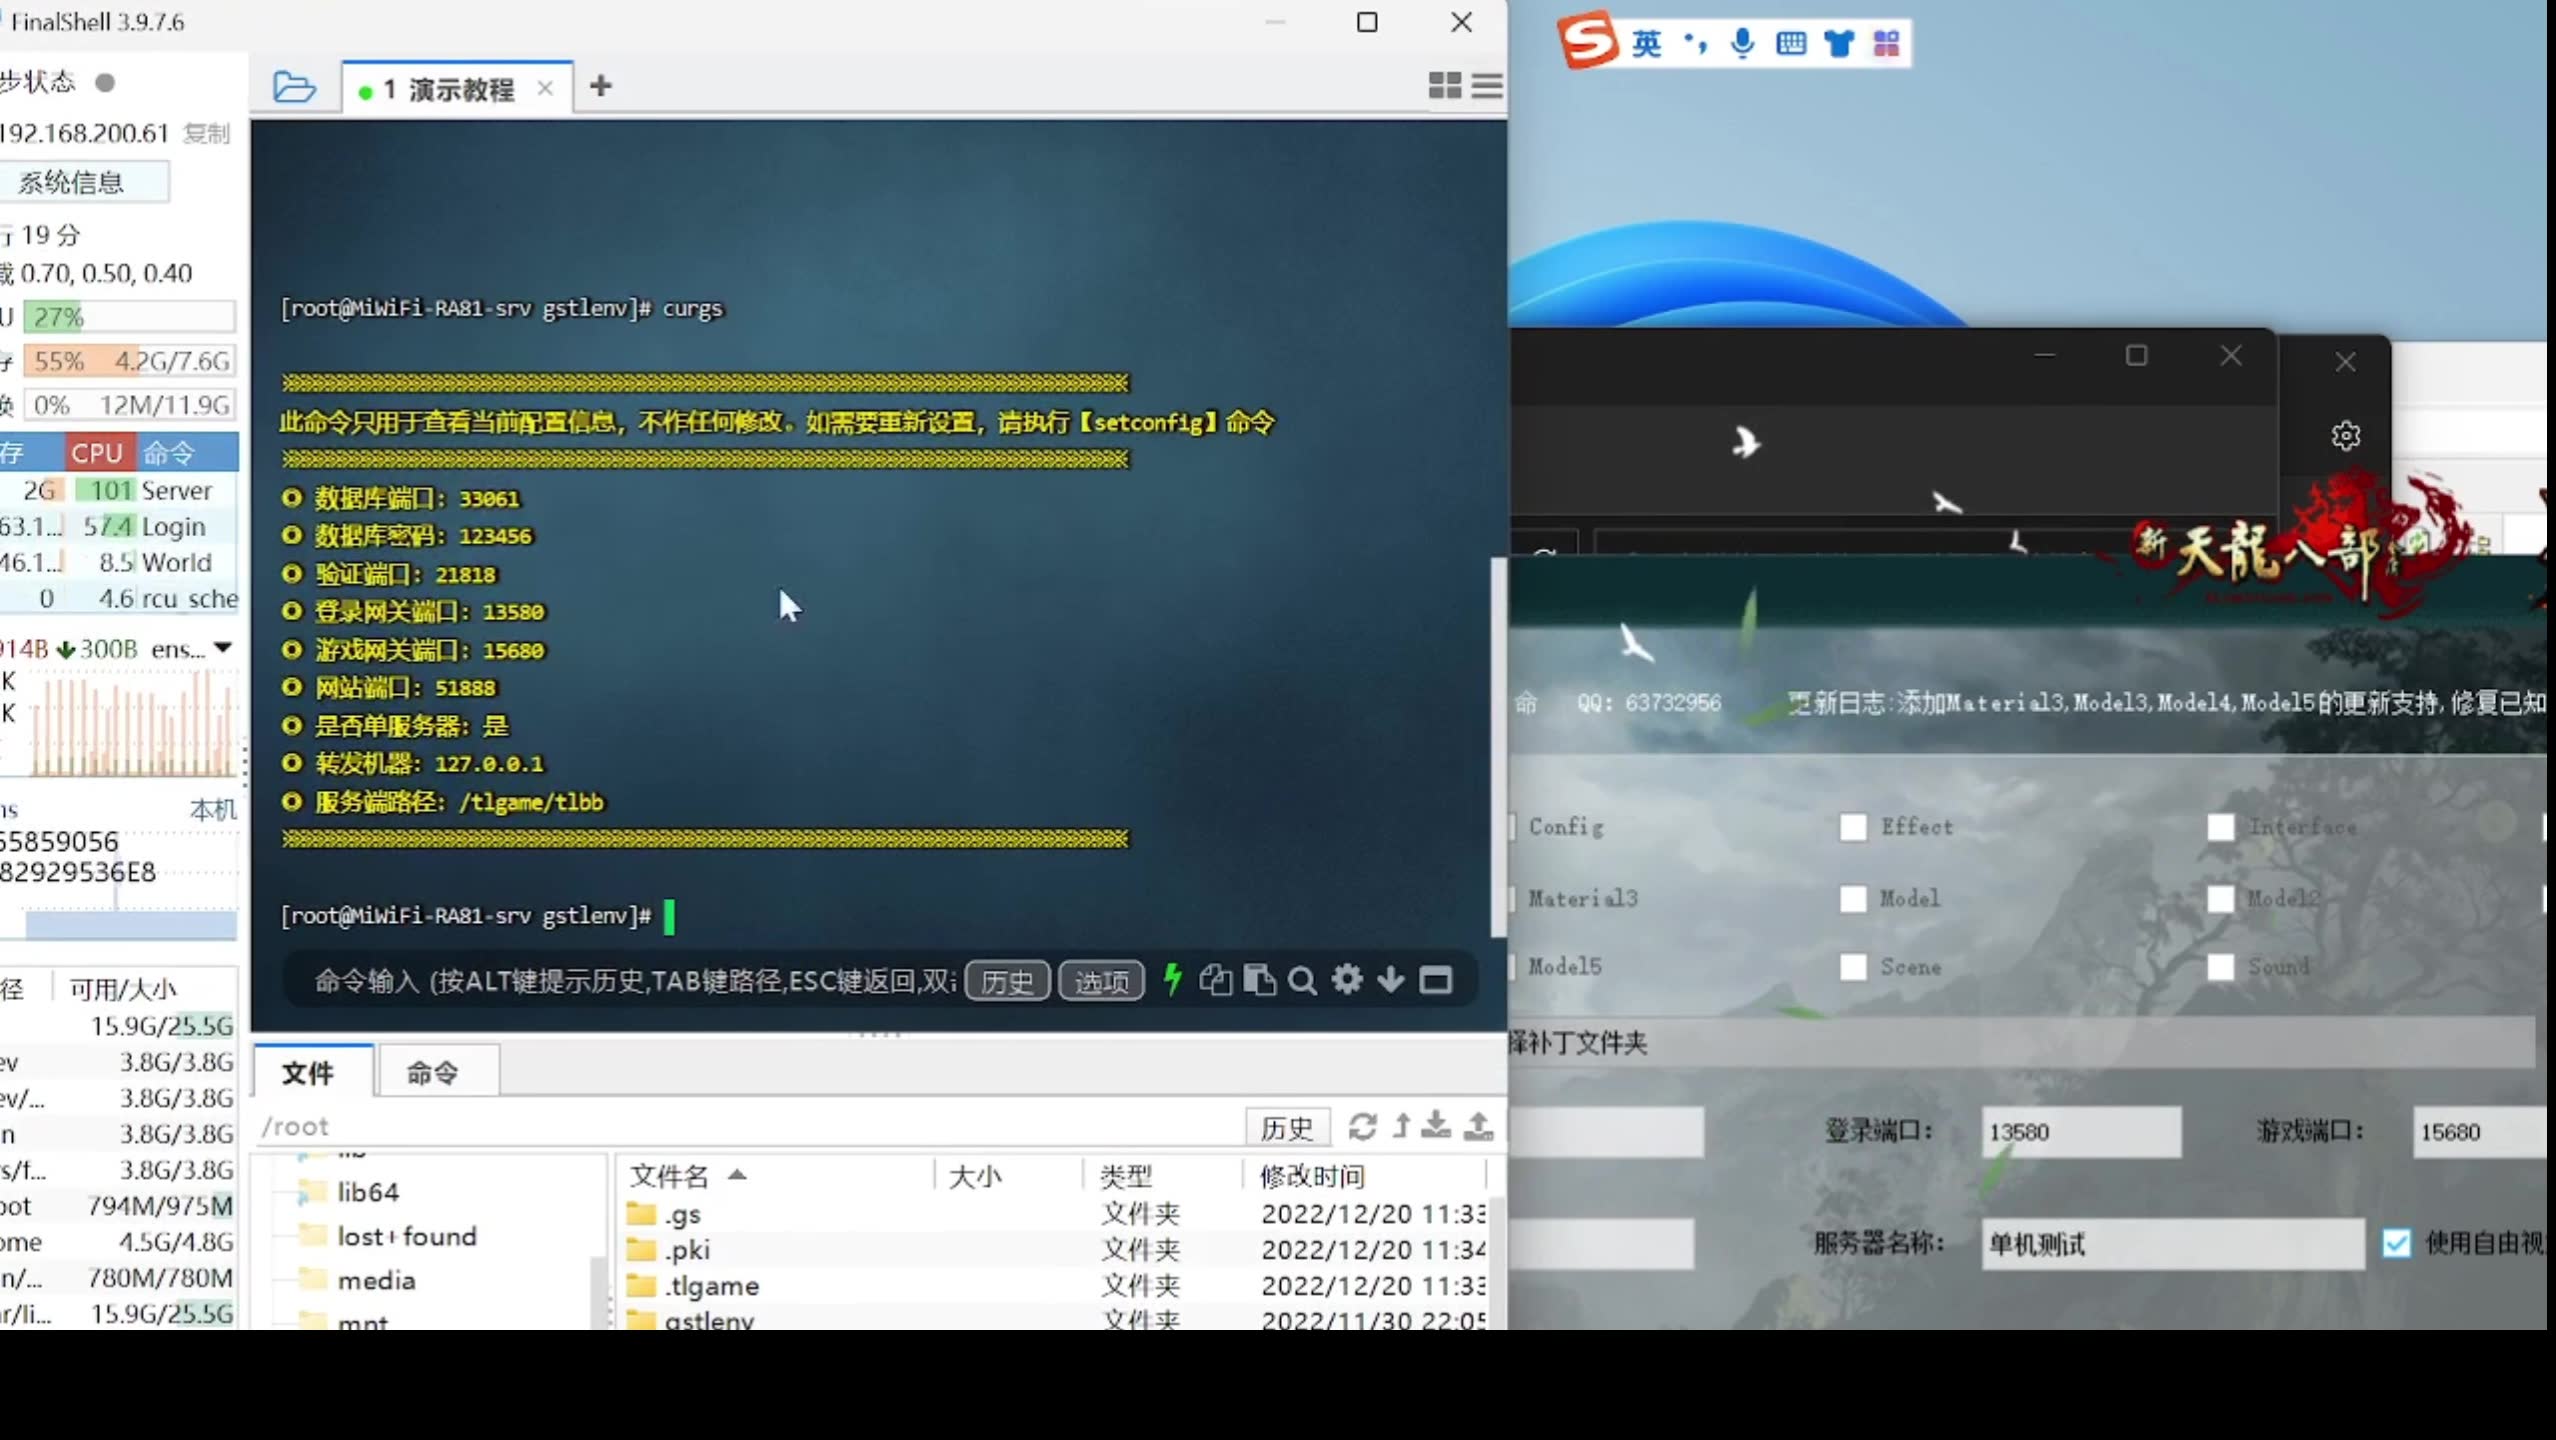2556x1440 pixels.
Task: Click the copy icon in terminal toolbar
Action: tap(1215, 980)
